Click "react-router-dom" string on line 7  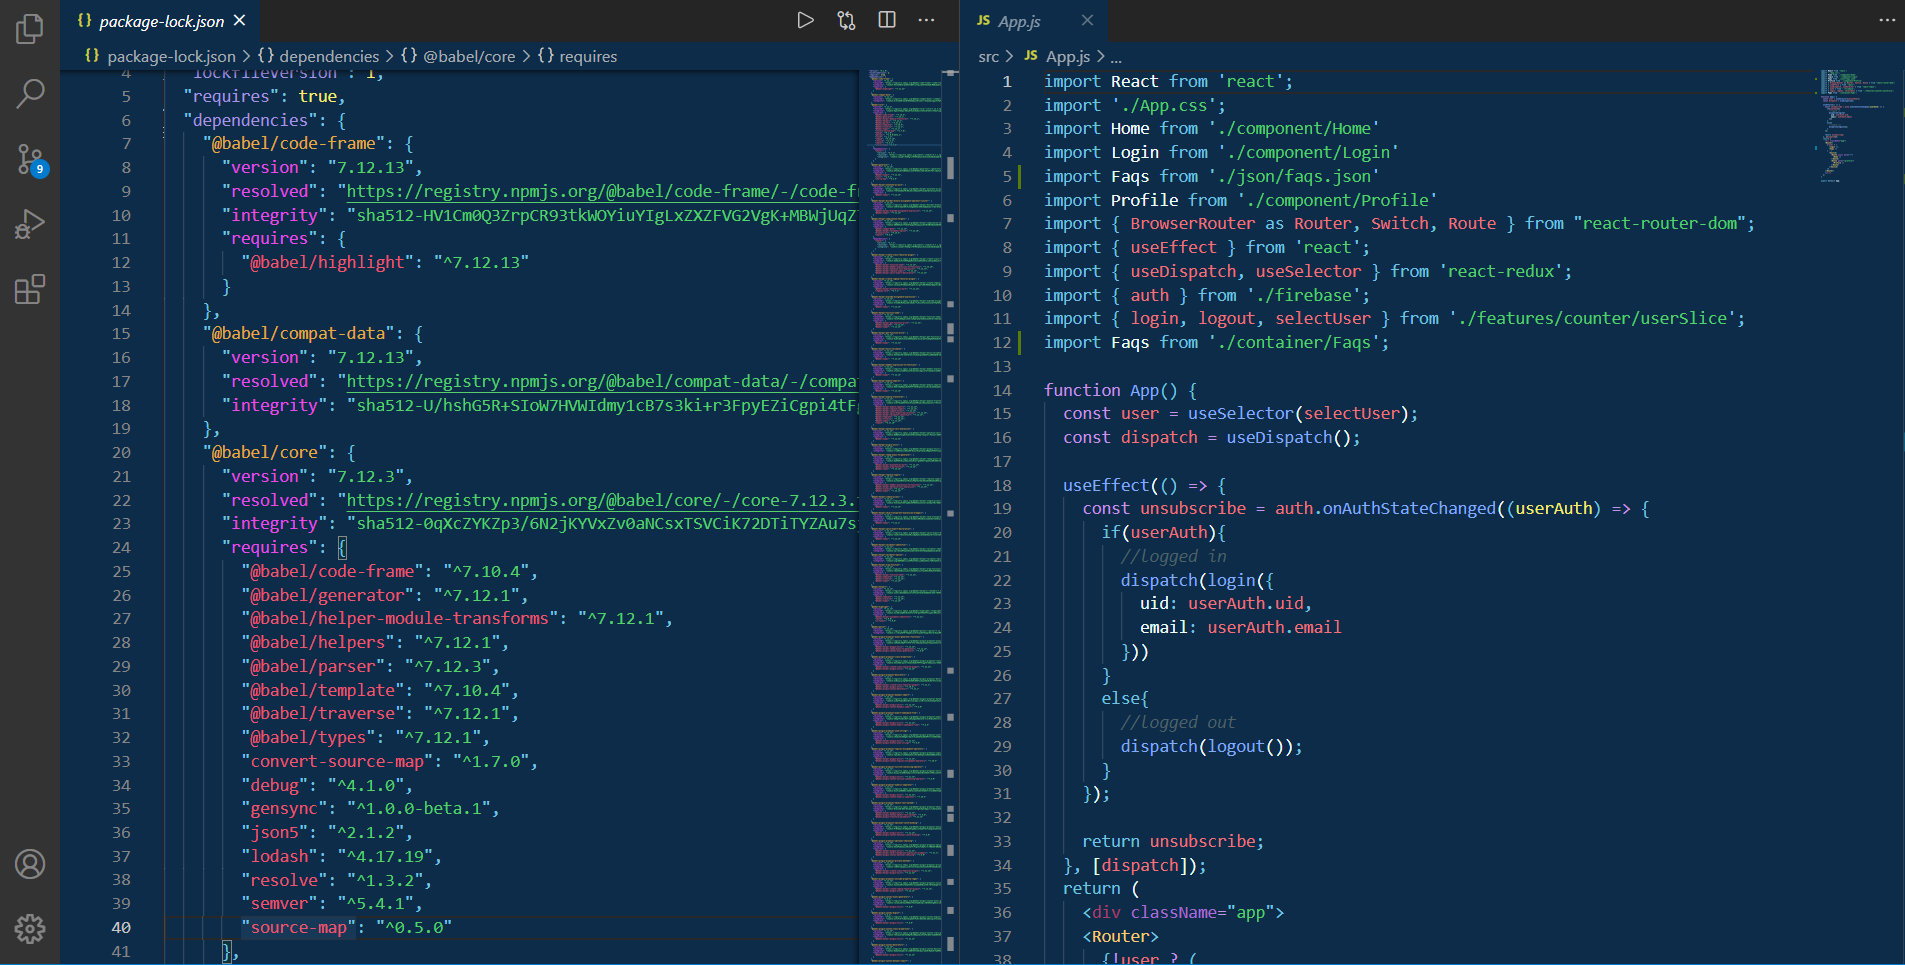click(1660, 223)
